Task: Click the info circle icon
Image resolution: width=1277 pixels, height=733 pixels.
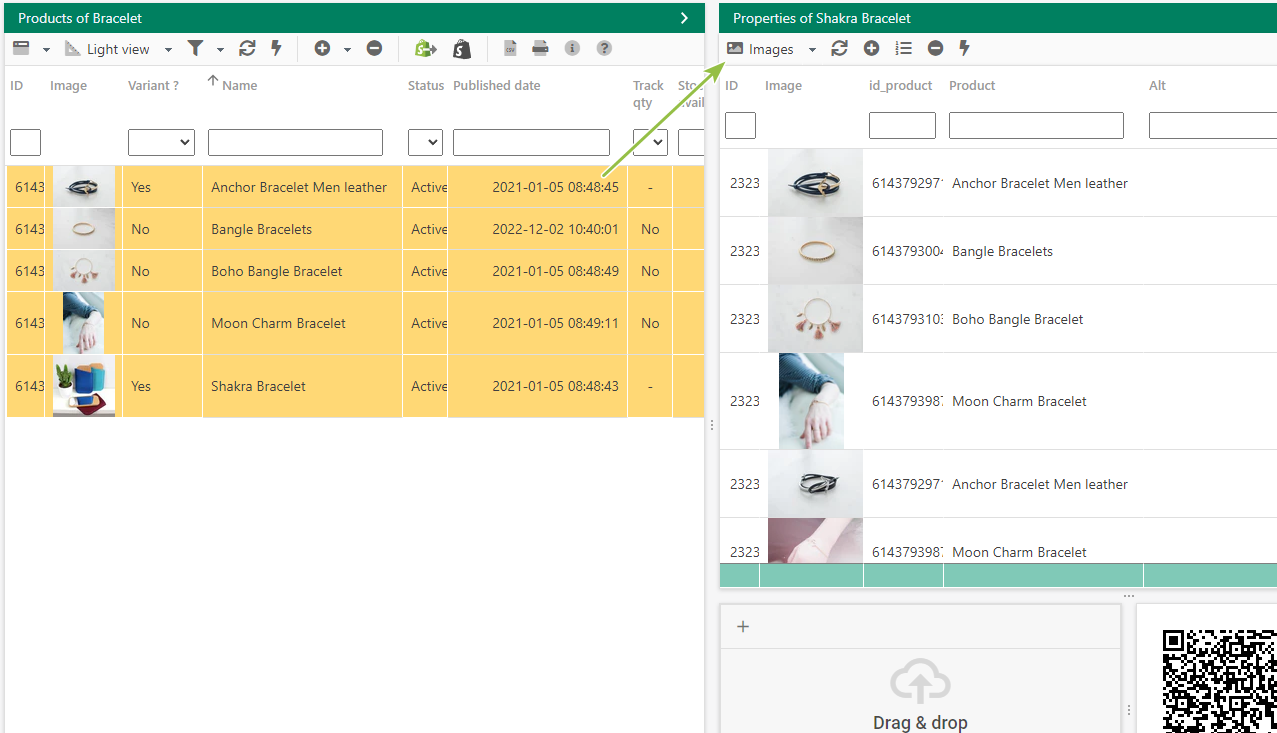Action: pyautogui.click(x=572, y=48)
